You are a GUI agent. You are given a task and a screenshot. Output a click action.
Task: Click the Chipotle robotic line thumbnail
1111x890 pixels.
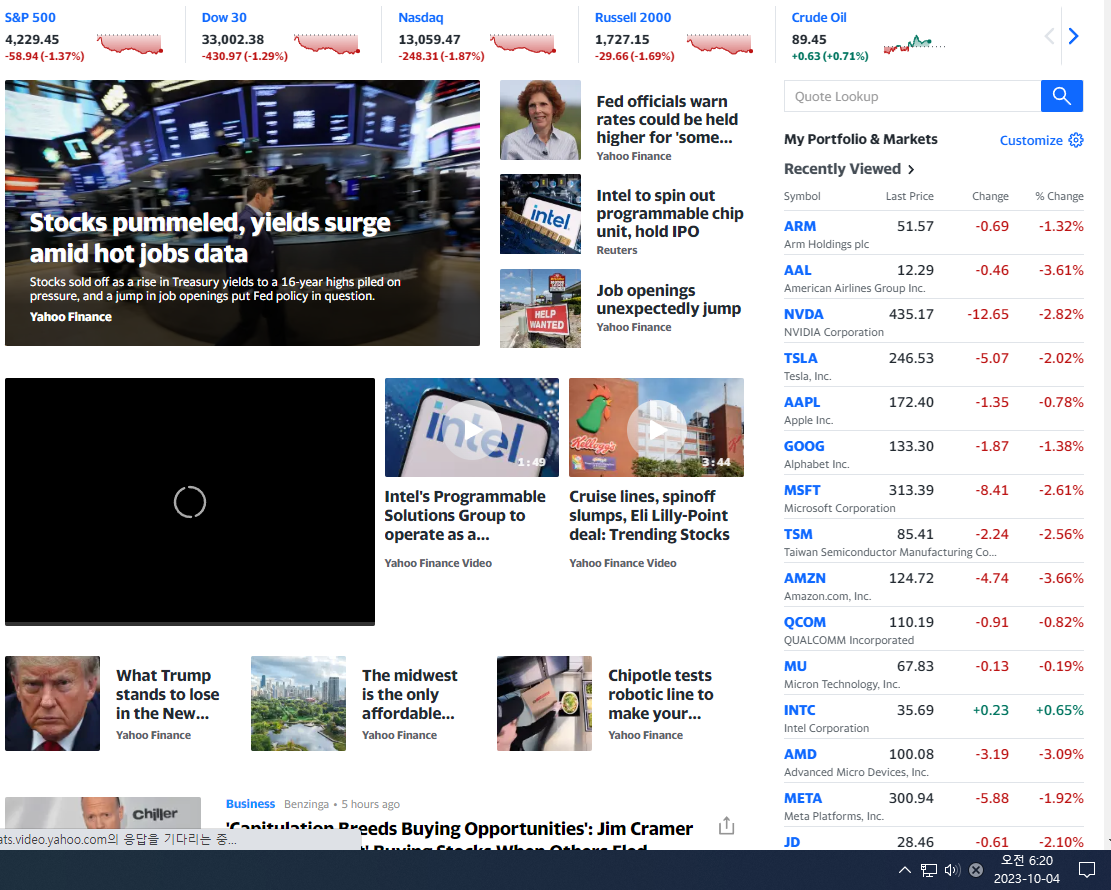[544, 703]
